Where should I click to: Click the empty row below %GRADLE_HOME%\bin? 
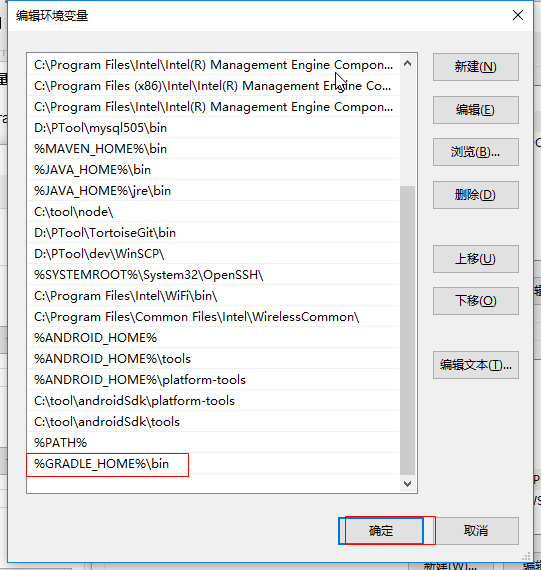(213, 483)
